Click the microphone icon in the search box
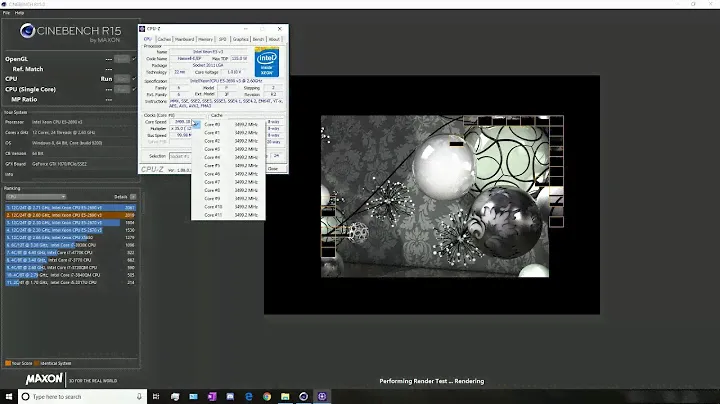The height and width of the screenshot is (404, 720). pyautogui.click(x=140, y=396)
